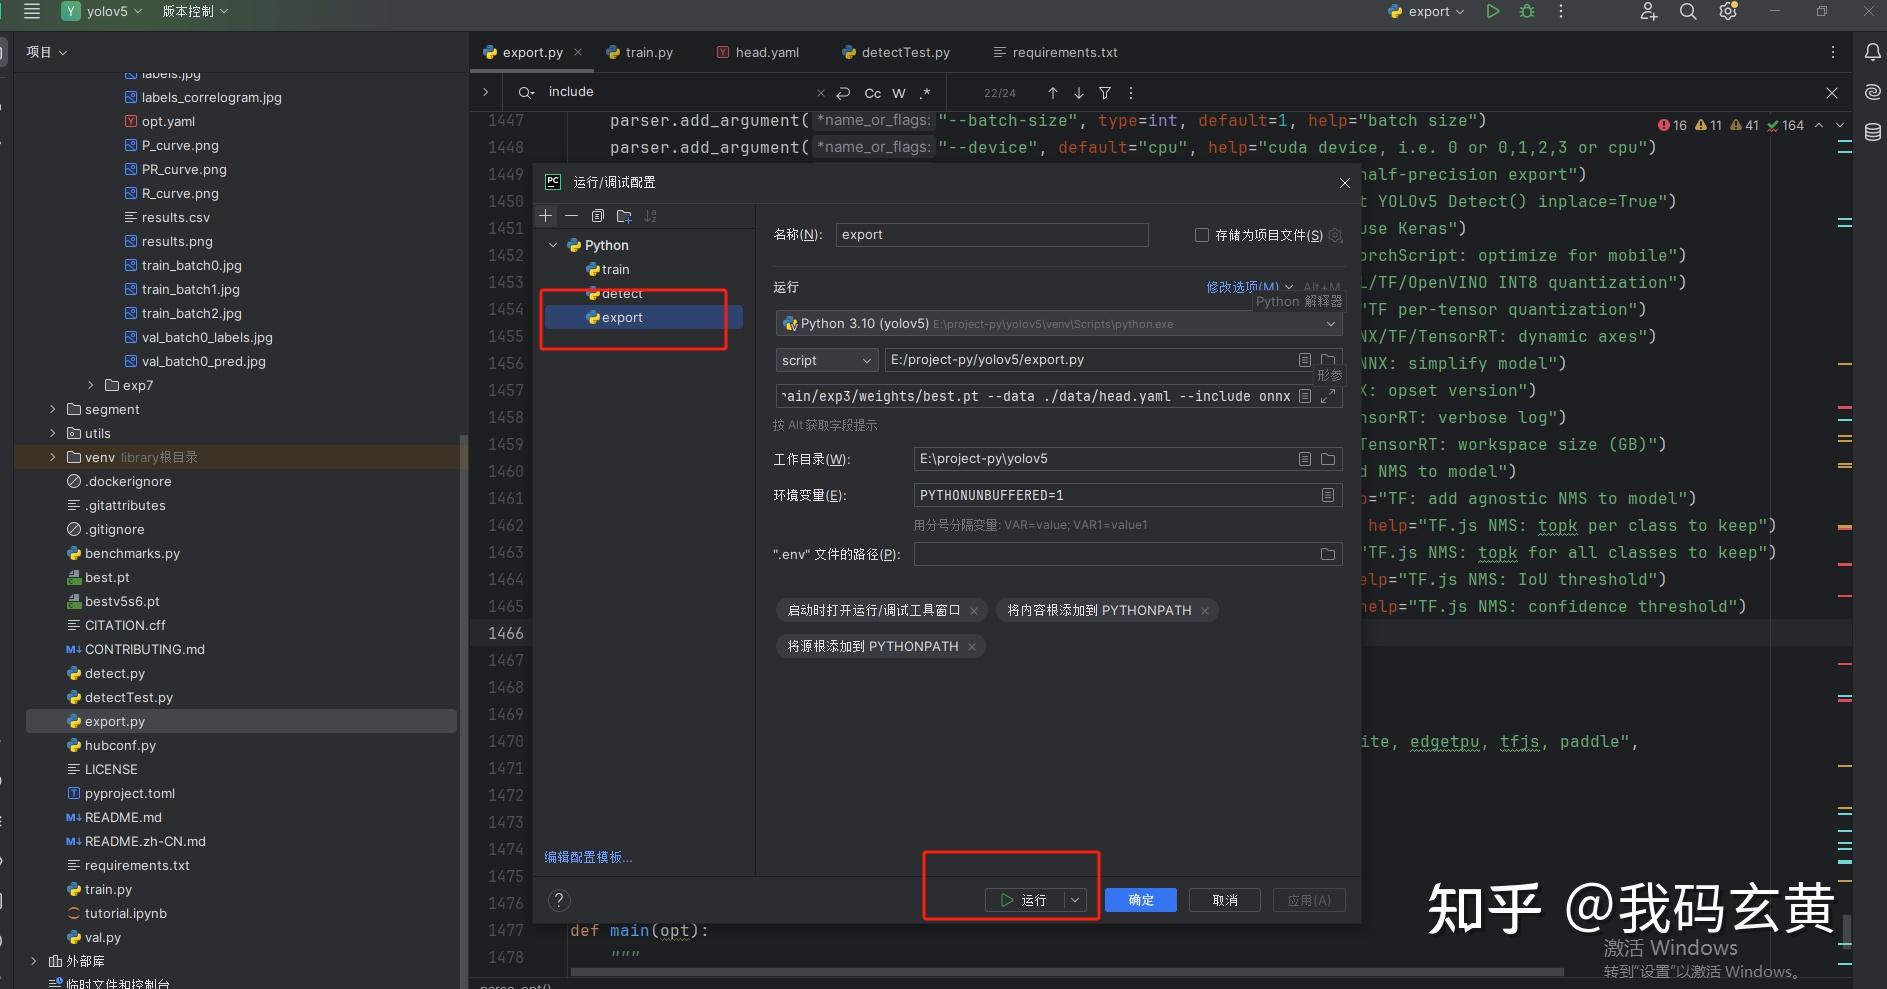The image size is (1887, 989).
Task: Click the Run button in dialog
Action: (1024, 900)
